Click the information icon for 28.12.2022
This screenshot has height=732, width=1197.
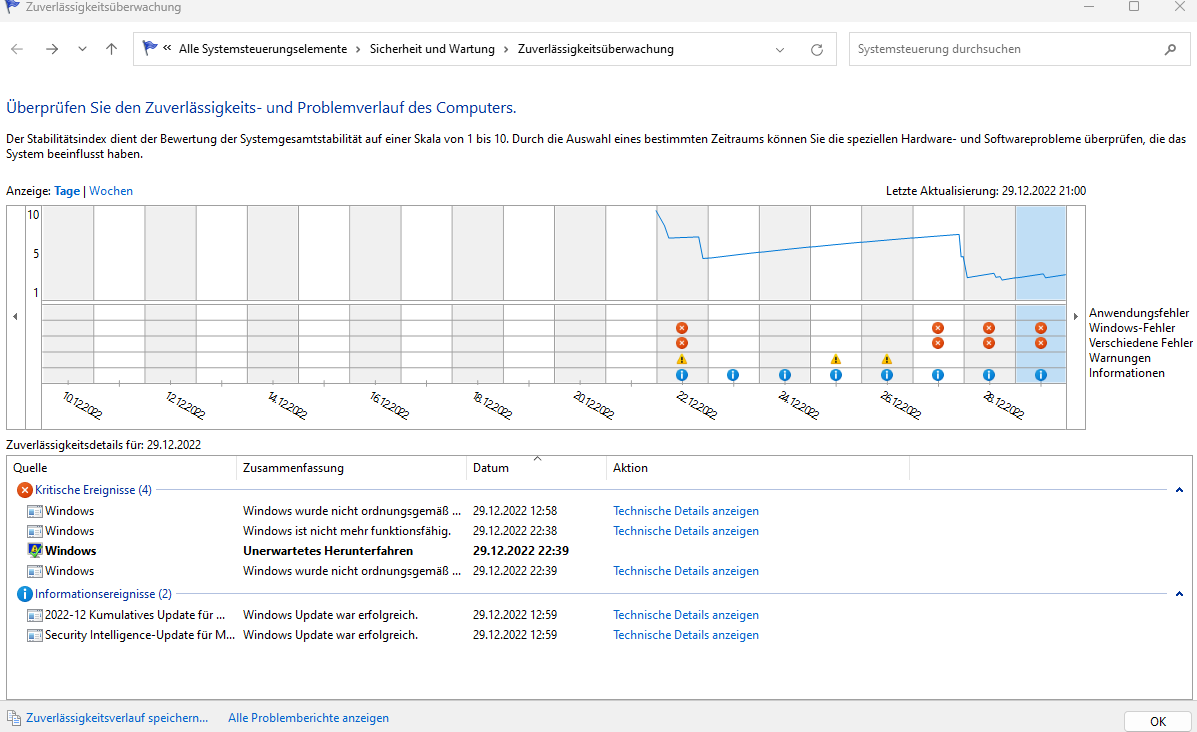[989, 375]
